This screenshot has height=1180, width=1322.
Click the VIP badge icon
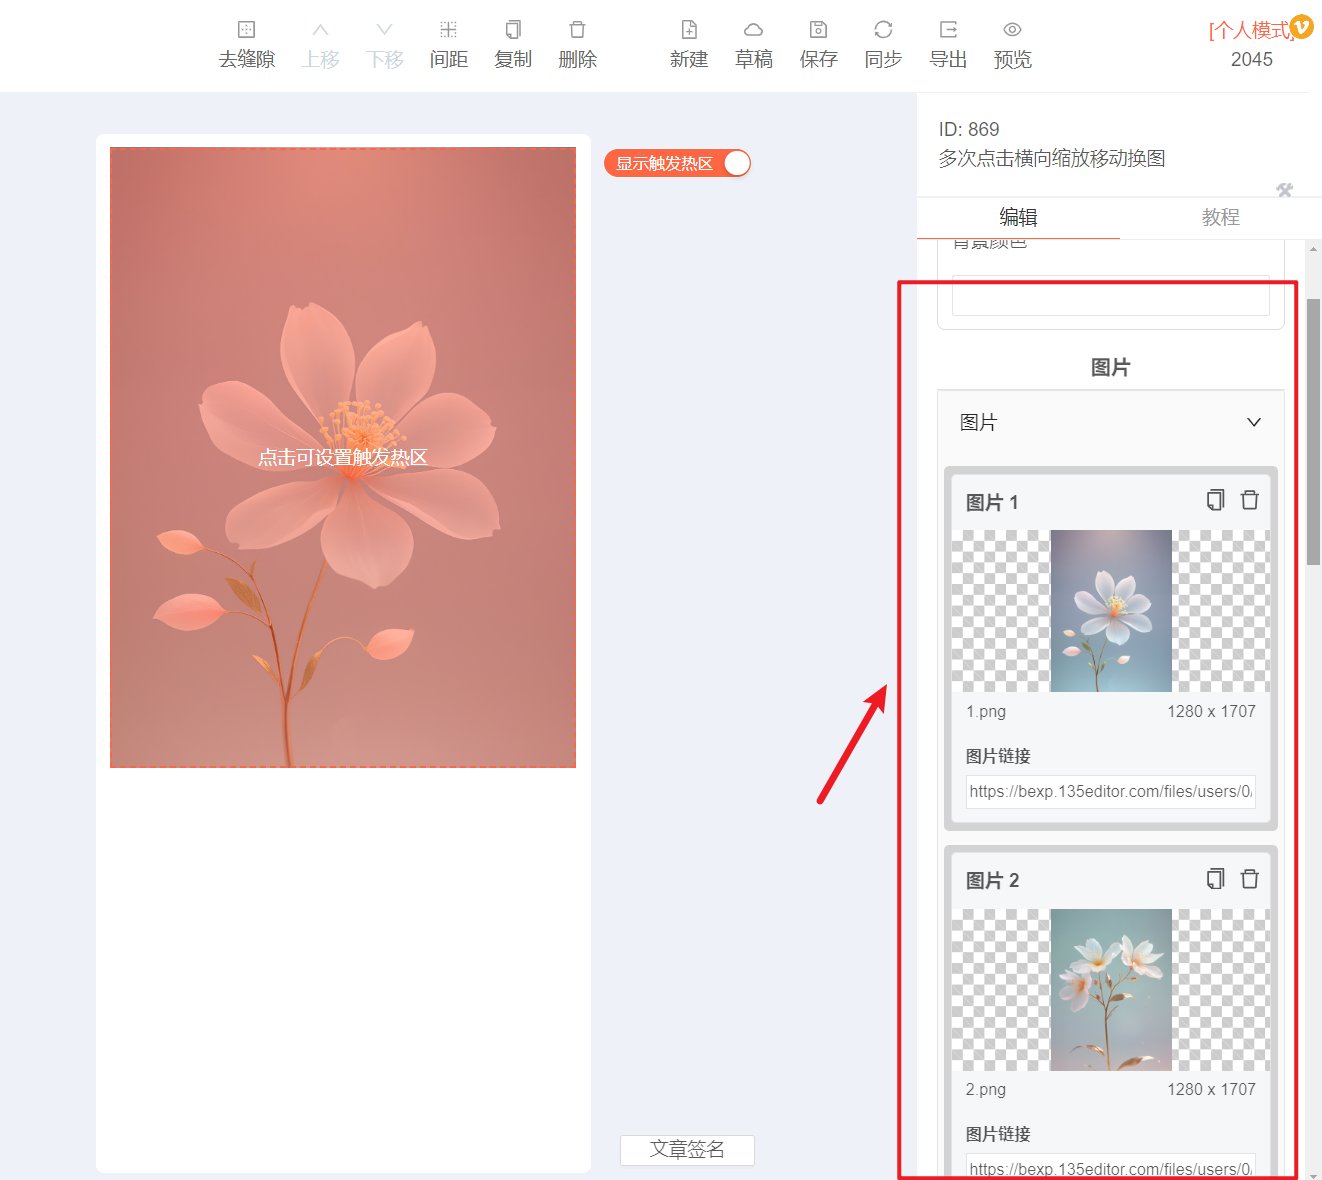coord(1302,26)
